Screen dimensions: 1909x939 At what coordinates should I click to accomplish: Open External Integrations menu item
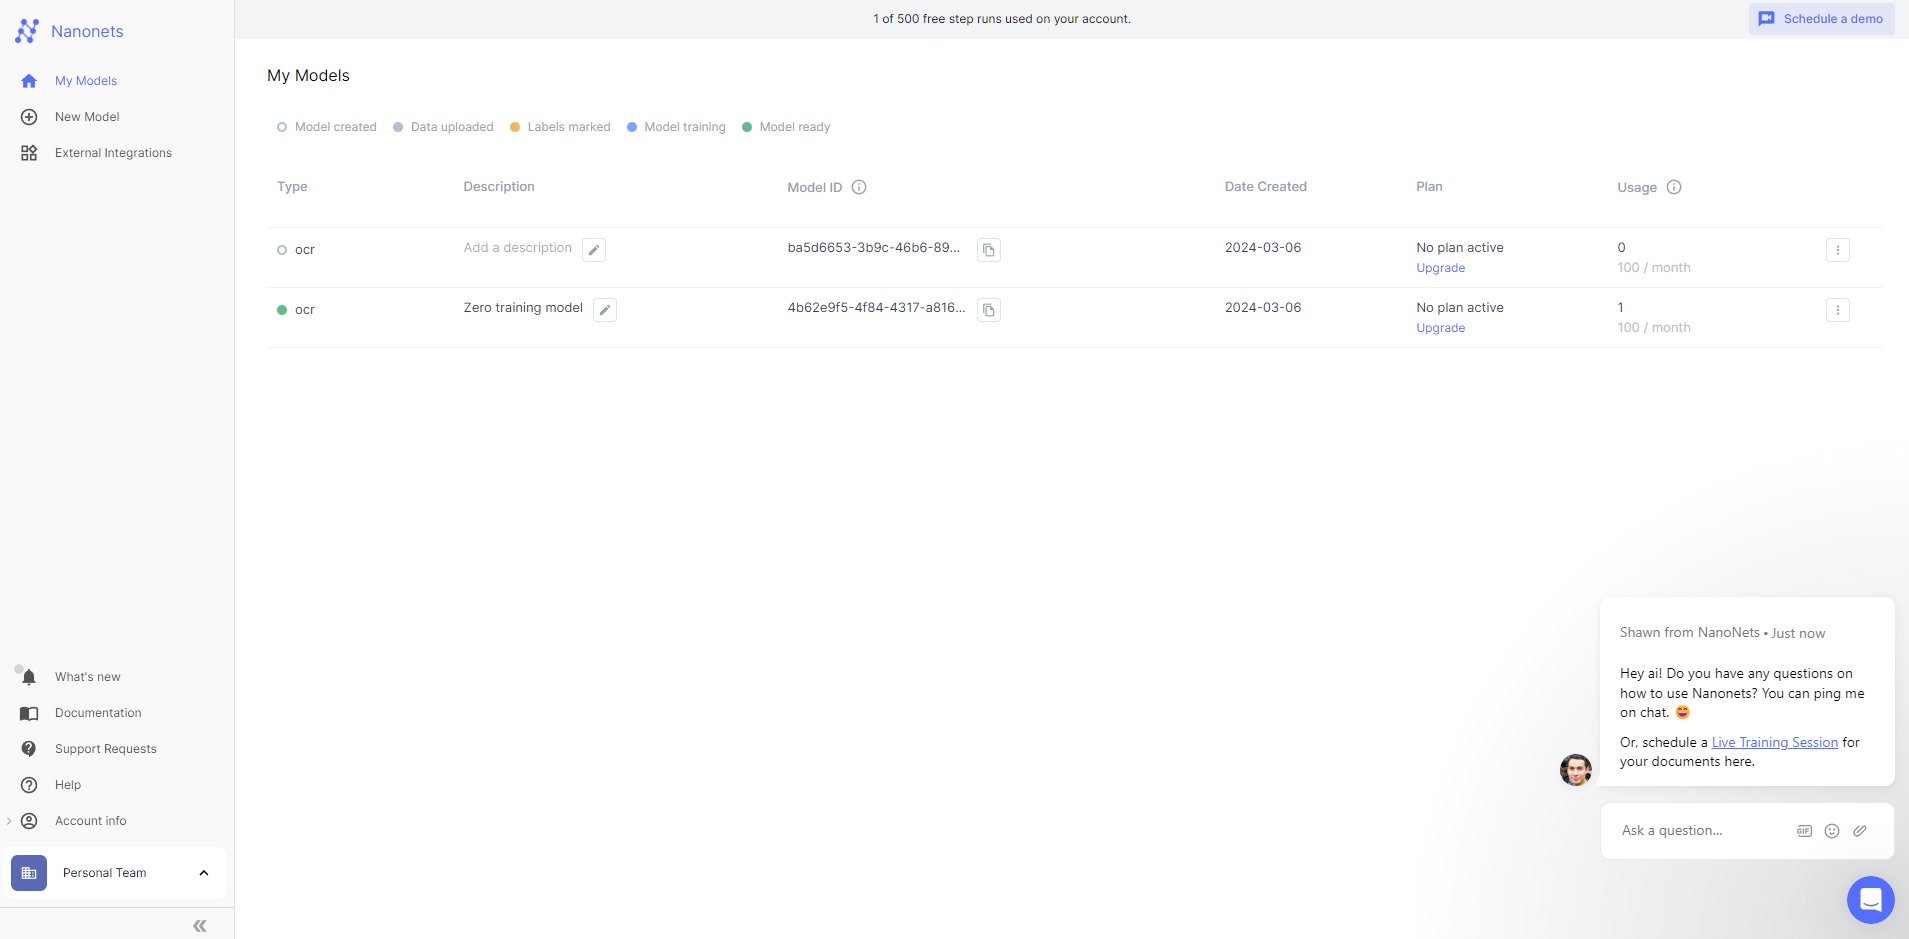[x=113, y=153]
